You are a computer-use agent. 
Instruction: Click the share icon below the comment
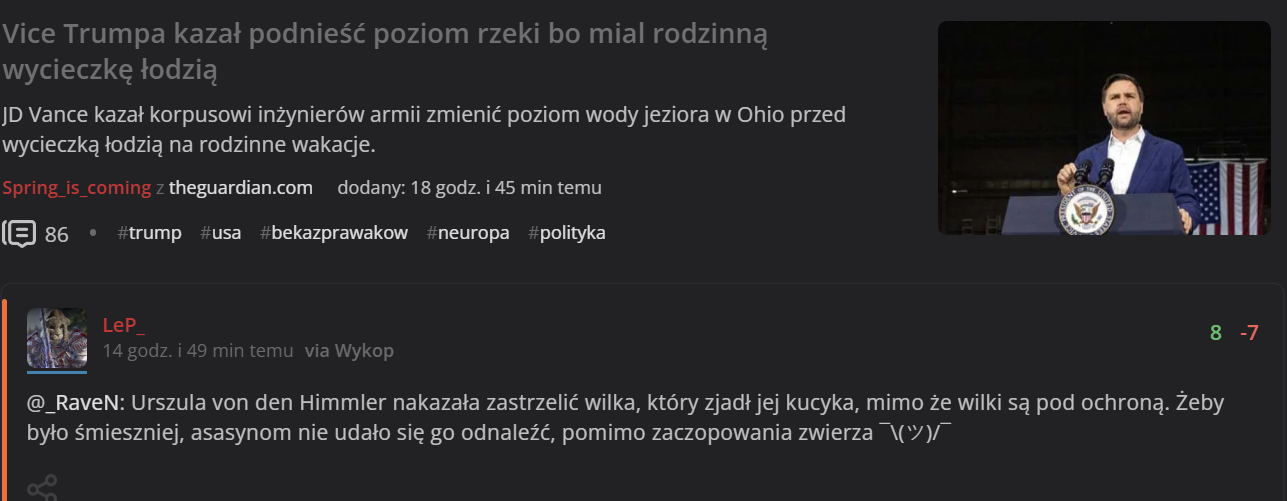point(42,489)
